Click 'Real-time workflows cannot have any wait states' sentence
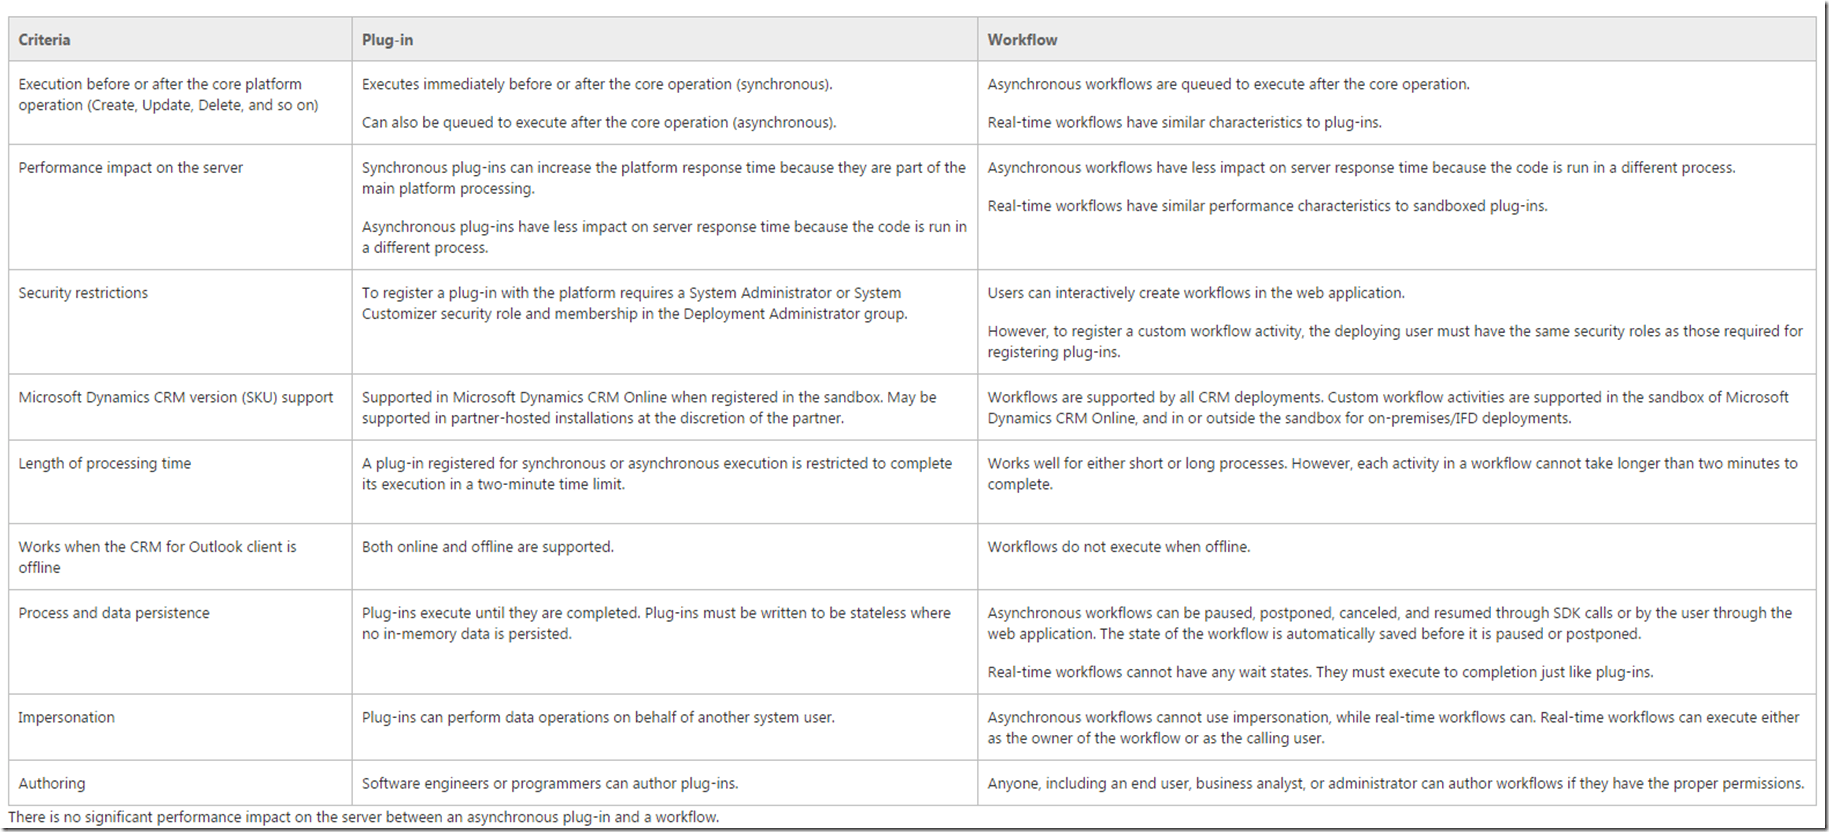1829x832 pixels. [1320, 672]
